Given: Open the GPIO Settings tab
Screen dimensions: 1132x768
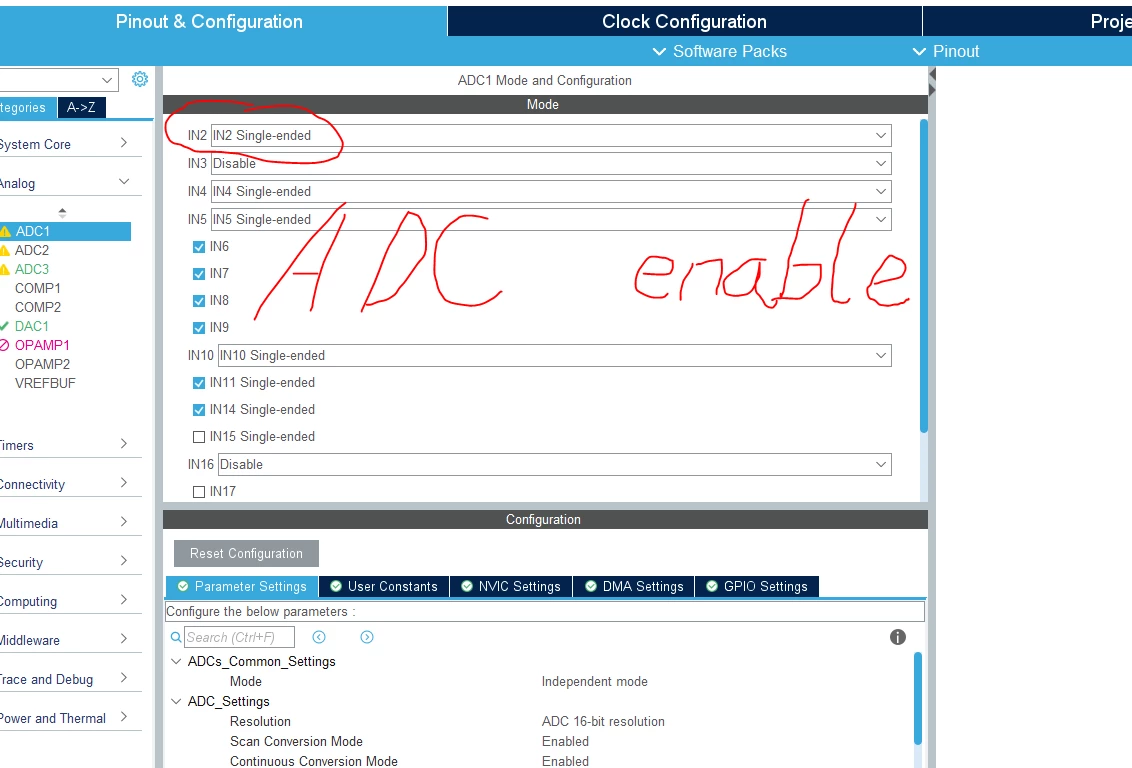Looking at the screenshot, I should [x=757, y=586].
